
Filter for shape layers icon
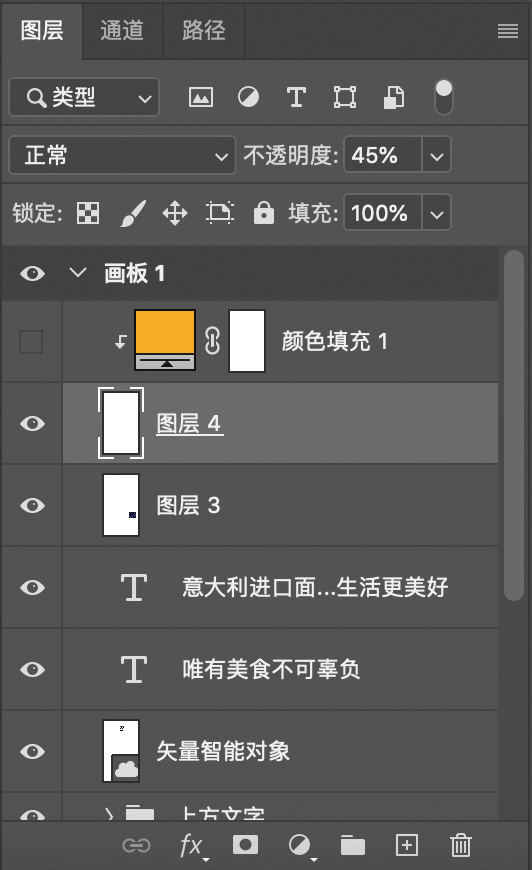(x=344, y=98)
